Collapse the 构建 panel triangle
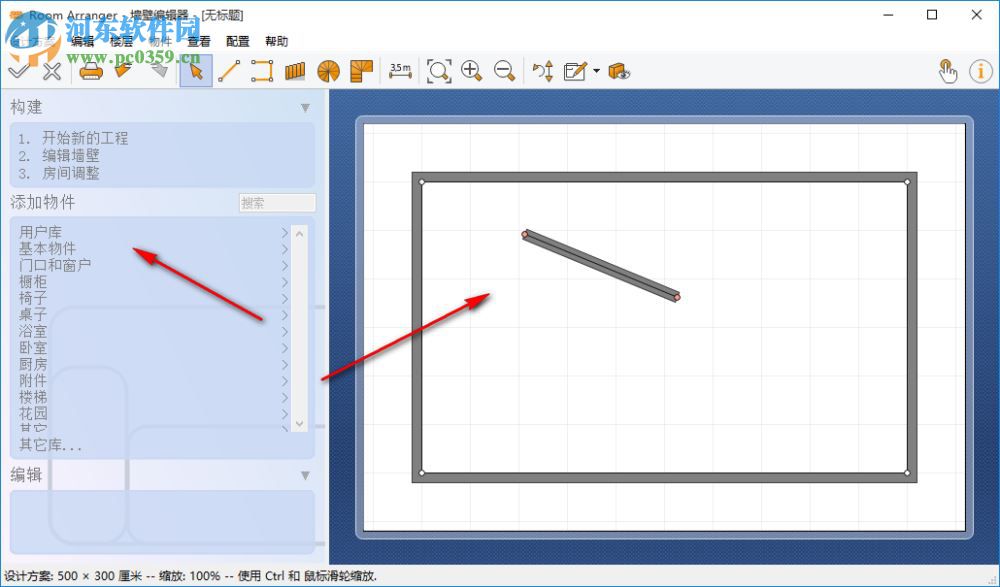Screen dimensions: 1000x587 tap(305, 108)
